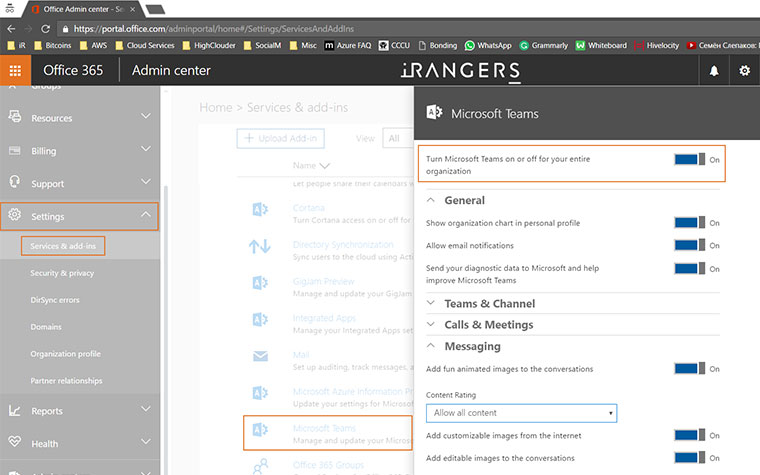
Task: Open the Office 365 app launcher waffle
Action: pyautogui.click(x=15, y=70)
